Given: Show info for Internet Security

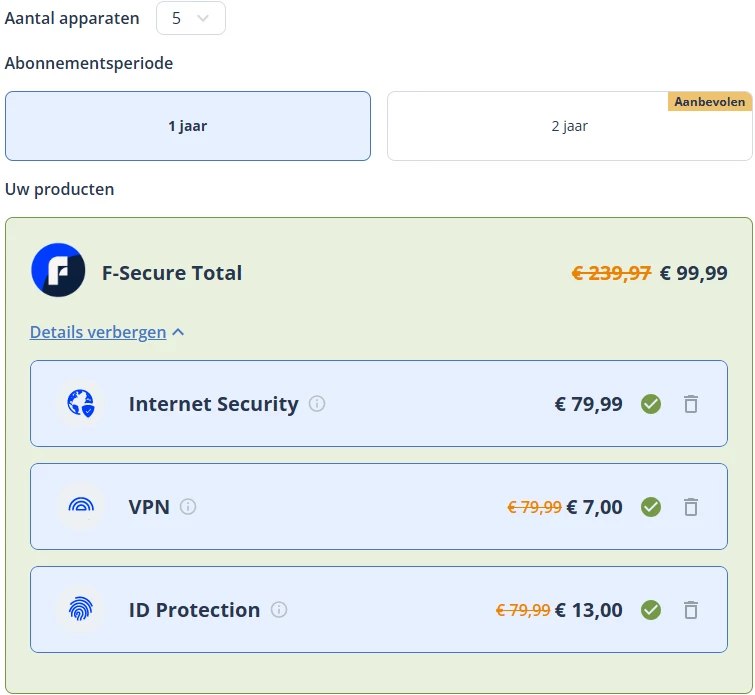Looking at the screenshot, I should [x=317, y=404].
